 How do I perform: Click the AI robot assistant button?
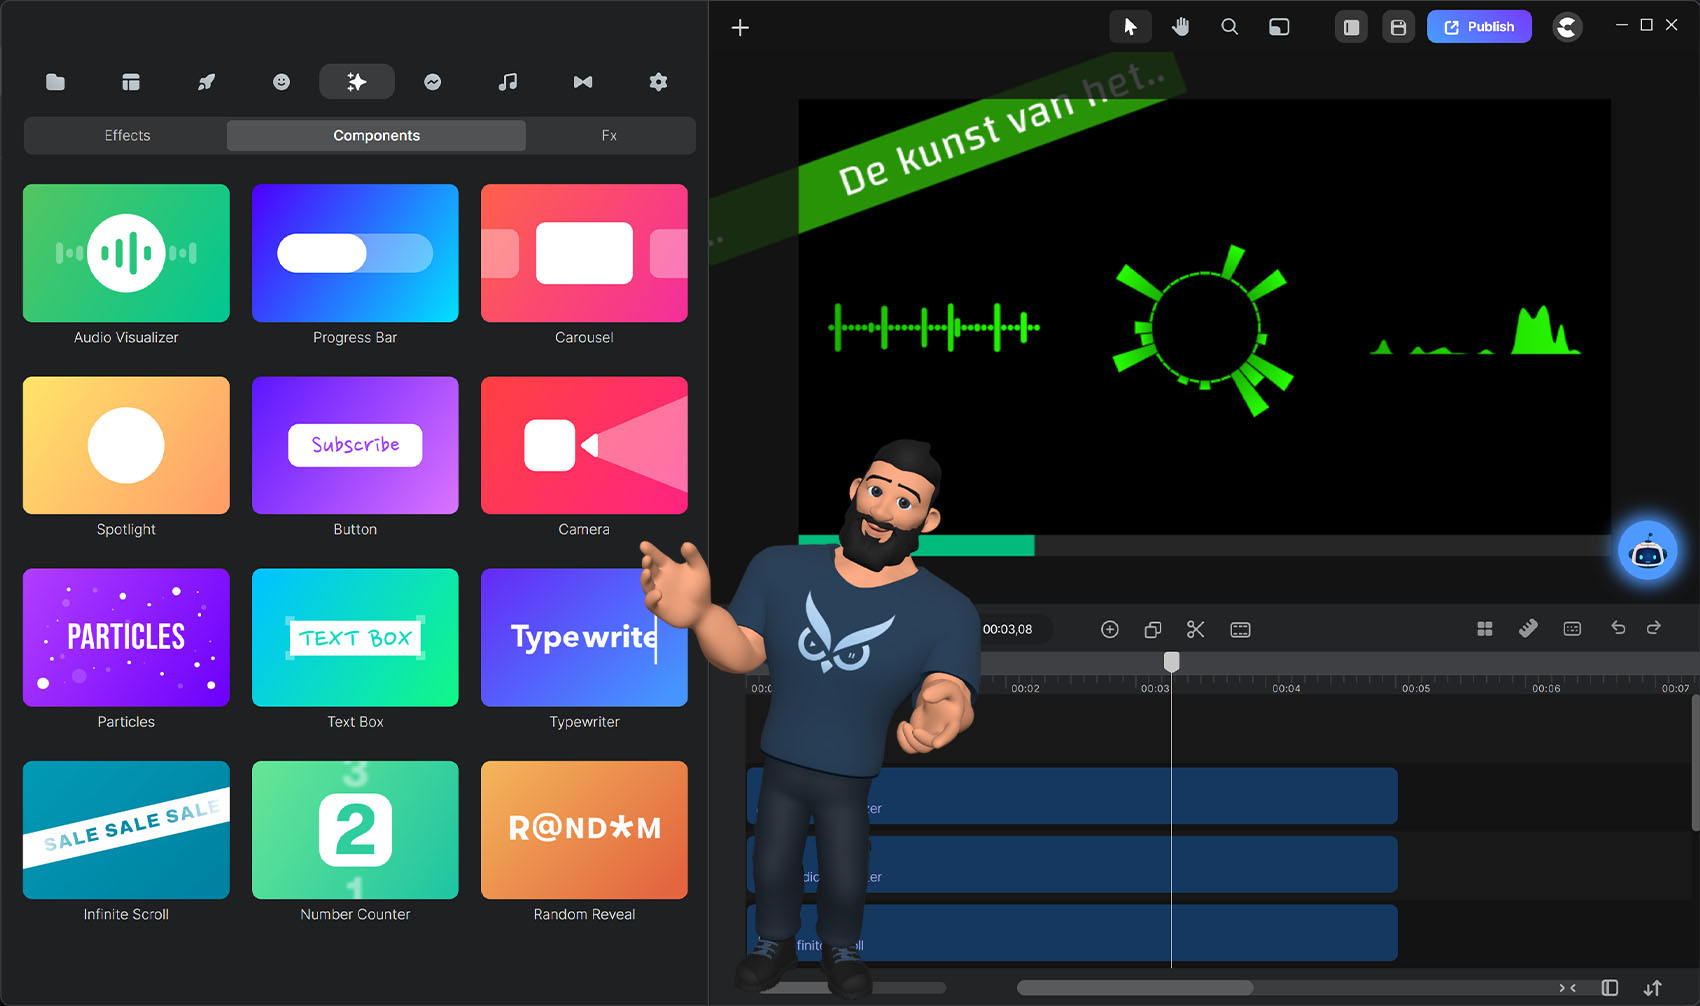click(1647, 550)
